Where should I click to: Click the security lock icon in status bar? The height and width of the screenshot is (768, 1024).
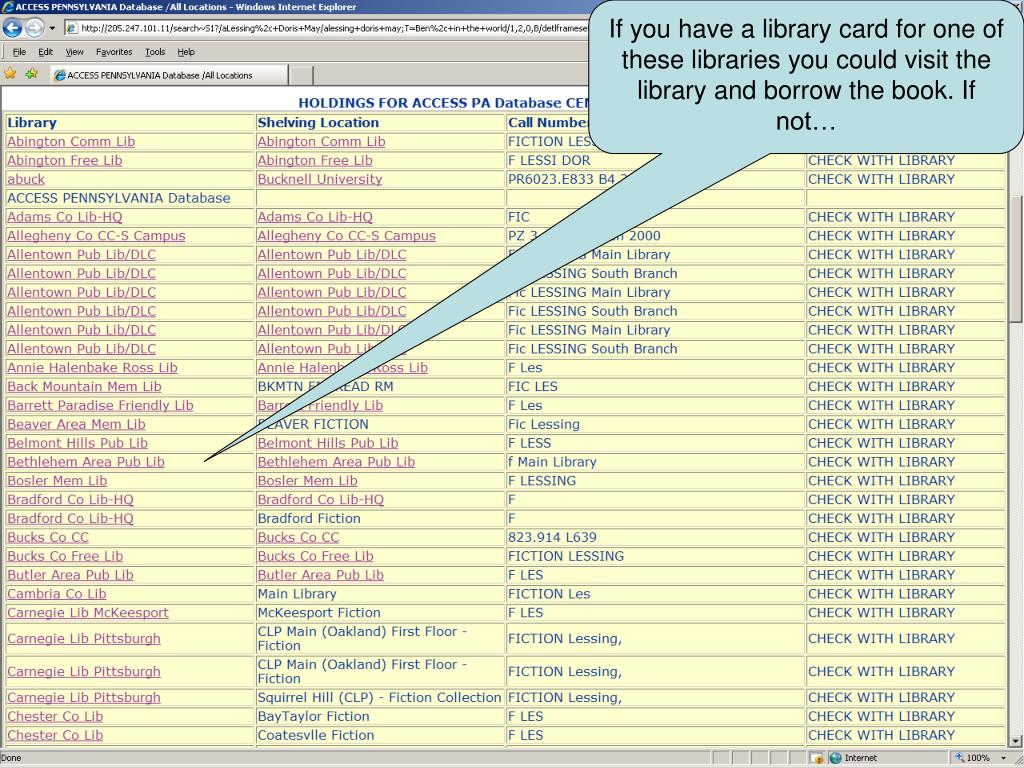(x=816, y=758)
